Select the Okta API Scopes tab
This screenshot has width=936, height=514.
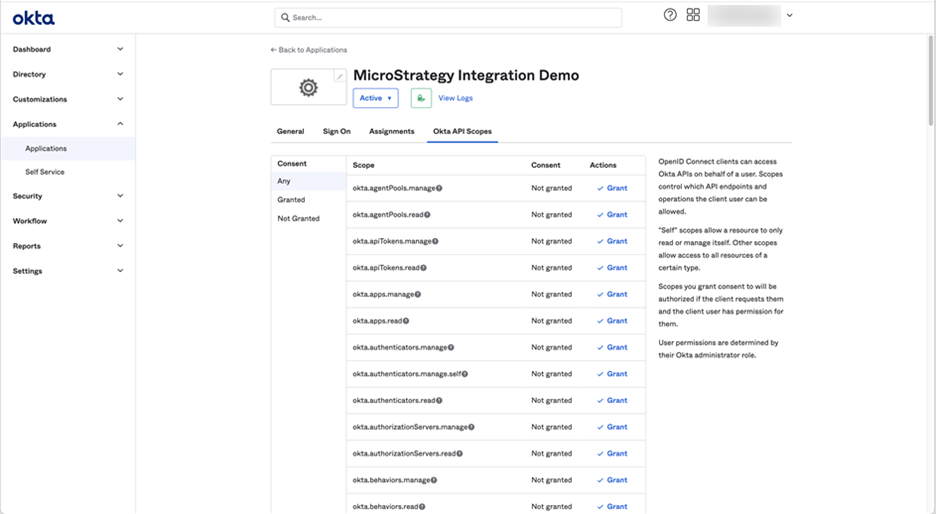click(x=462, y=131)
